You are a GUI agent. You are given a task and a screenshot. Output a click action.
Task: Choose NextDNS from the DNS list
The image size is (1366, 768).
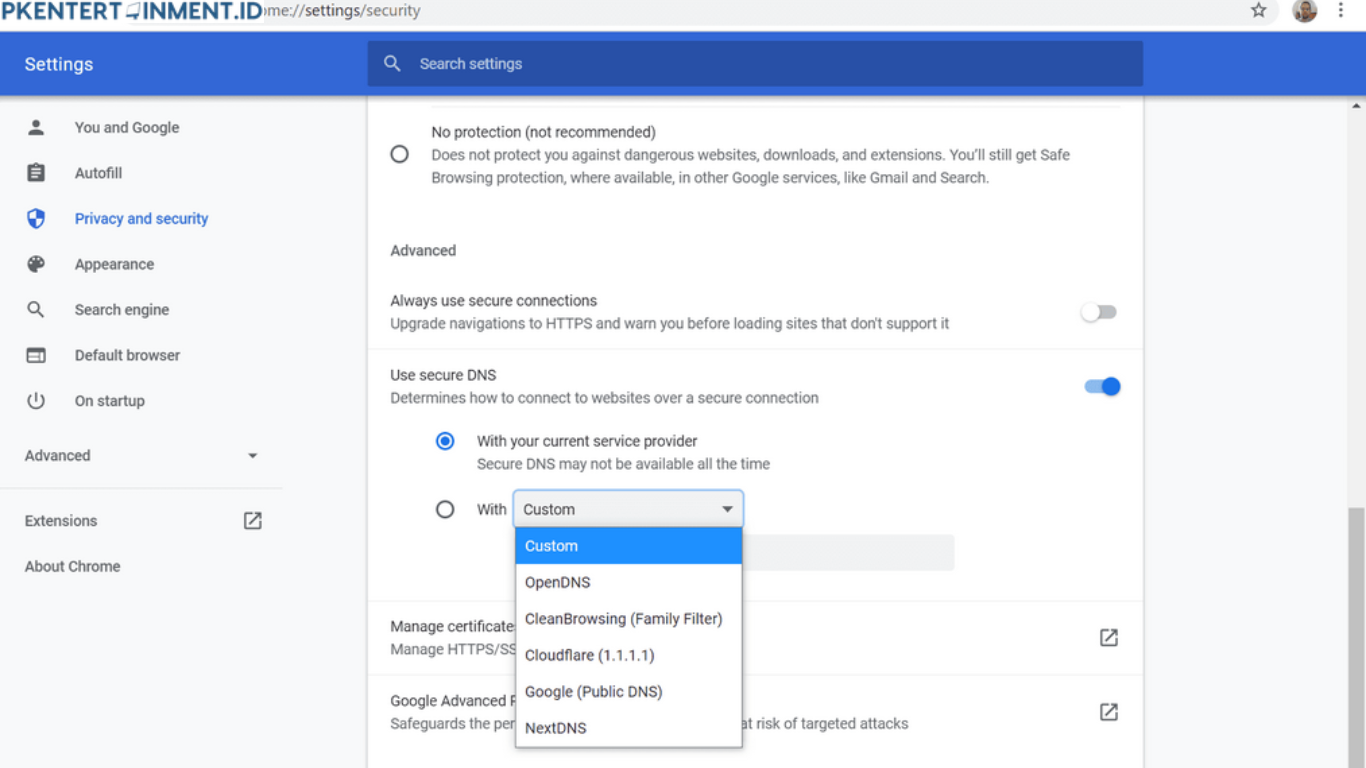(628, 728)
